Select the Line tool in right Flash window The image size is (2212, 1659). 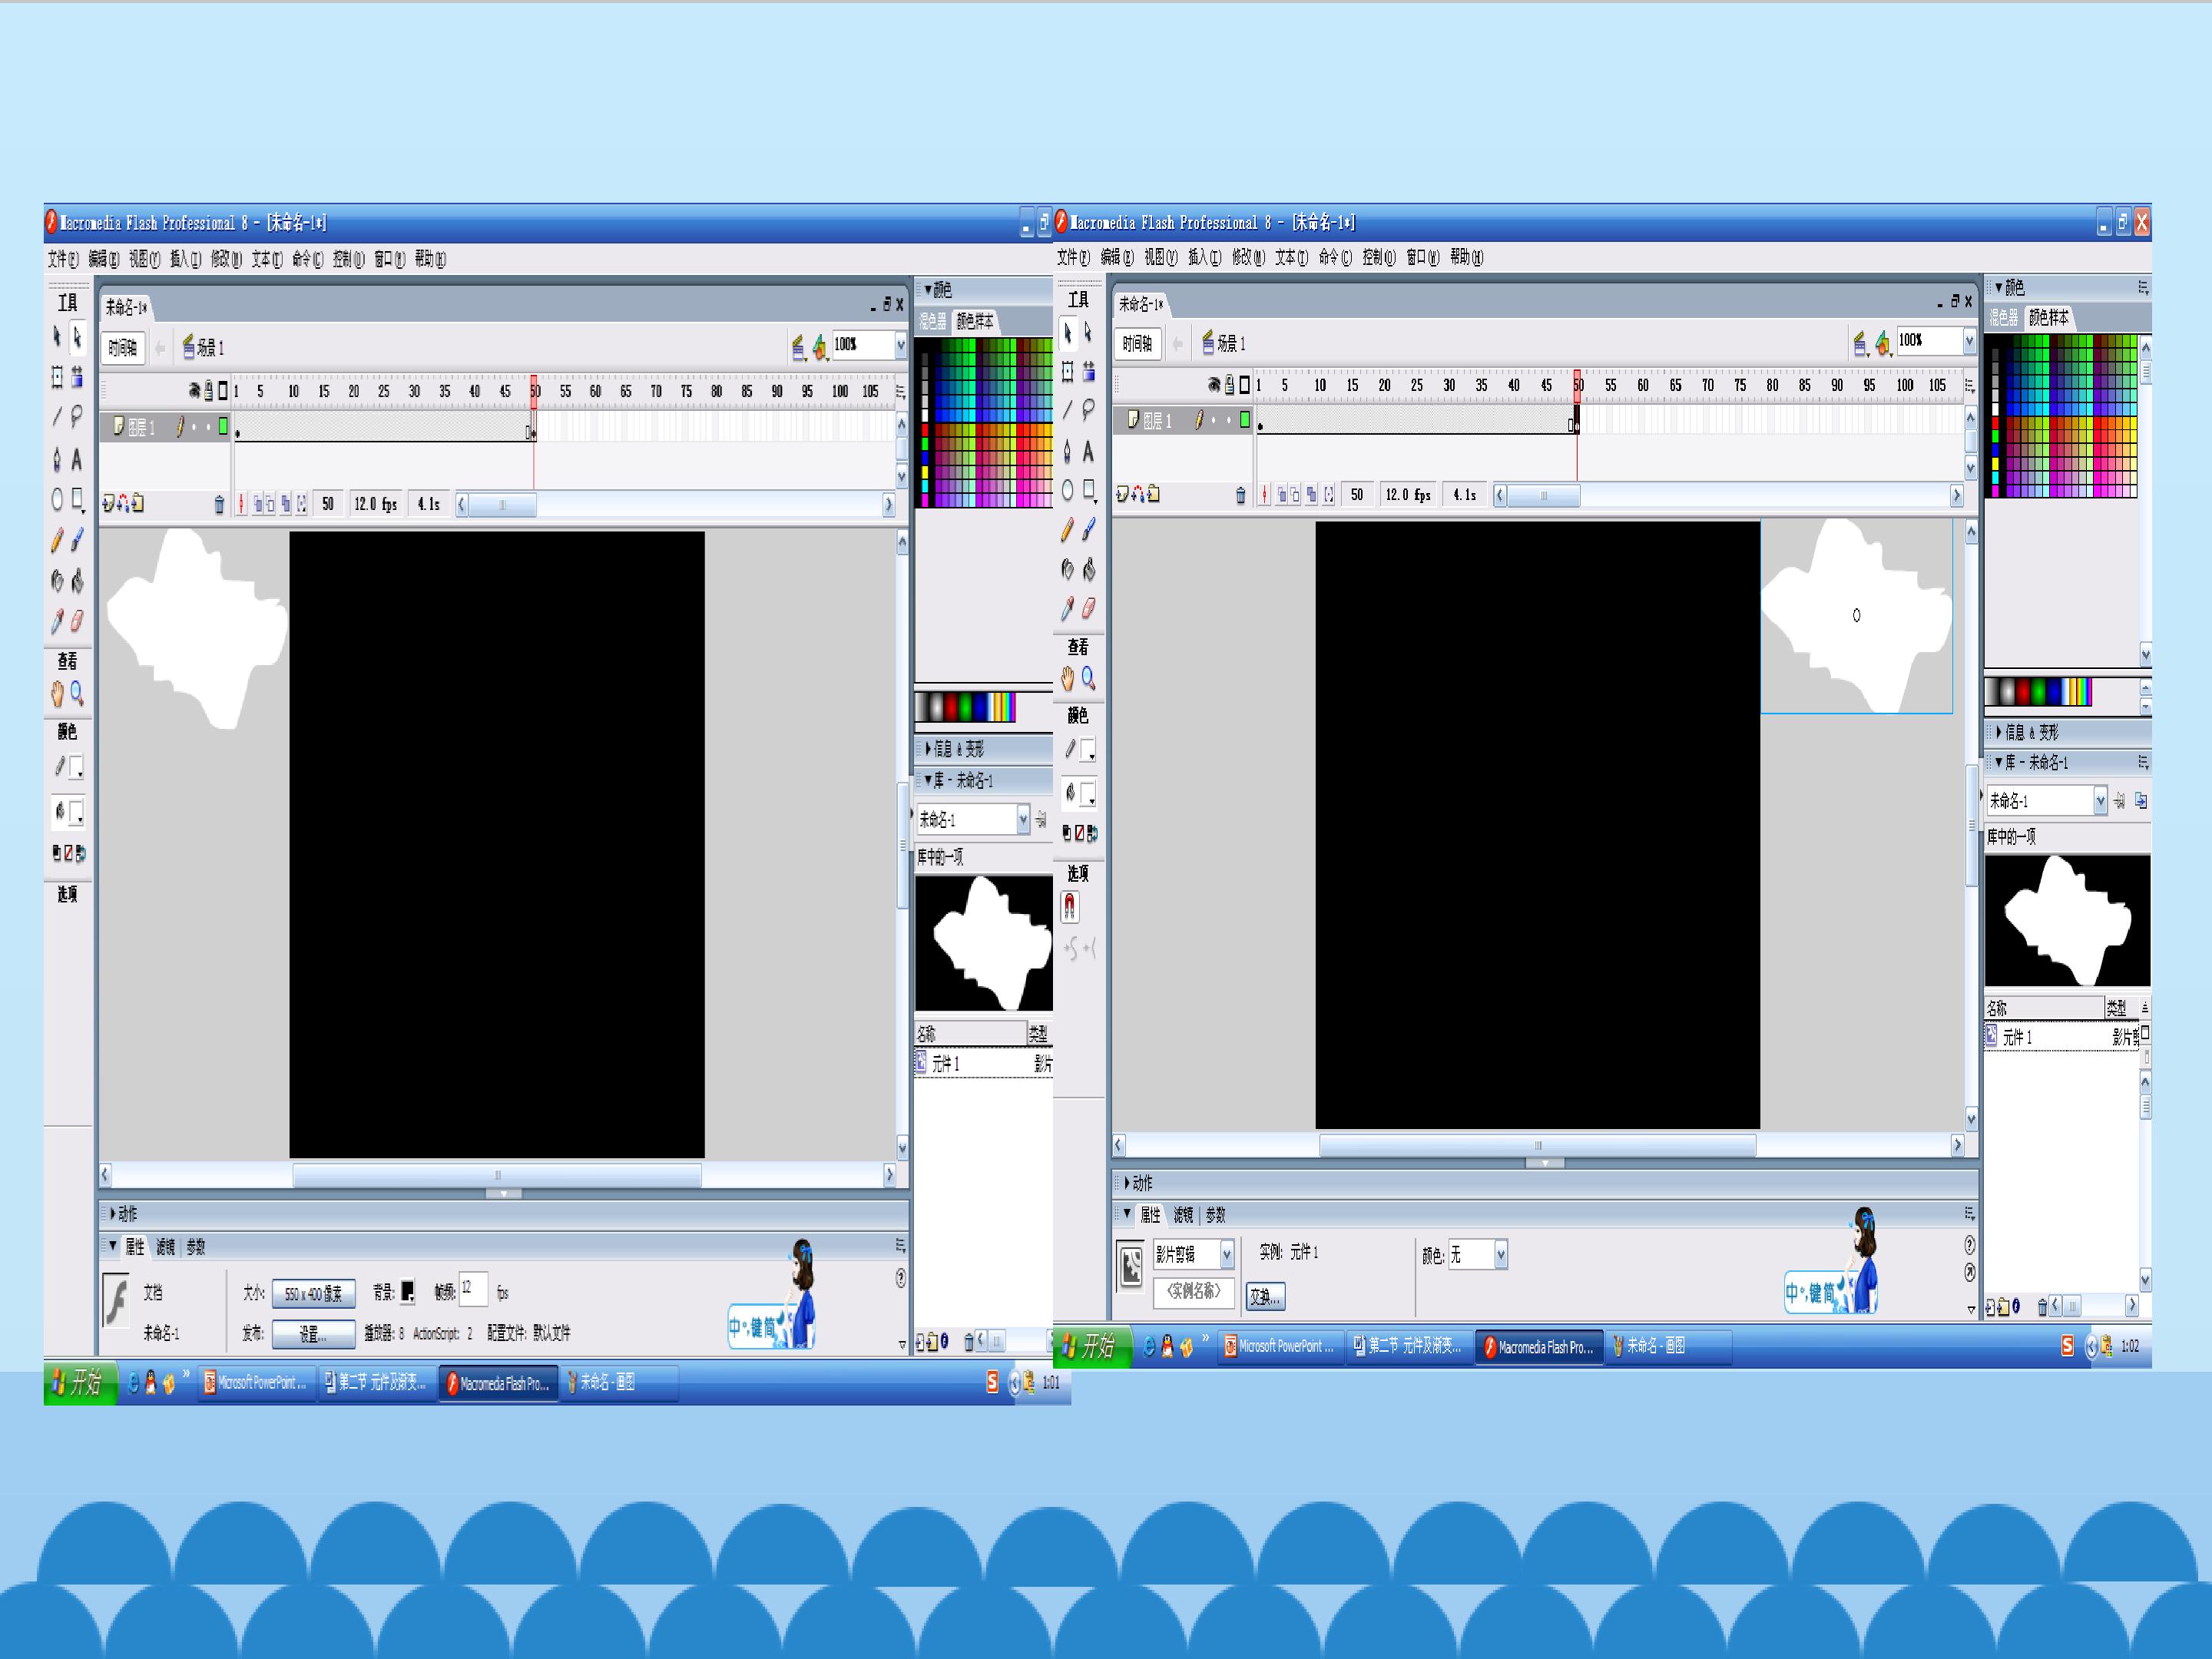[x=1068, y=410]
